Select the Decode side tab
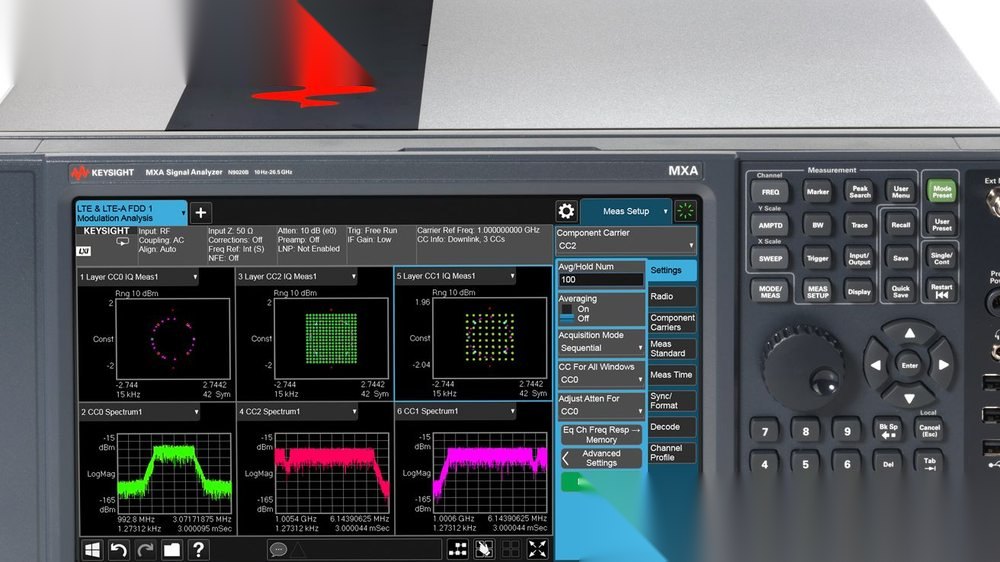 [672, 427]
